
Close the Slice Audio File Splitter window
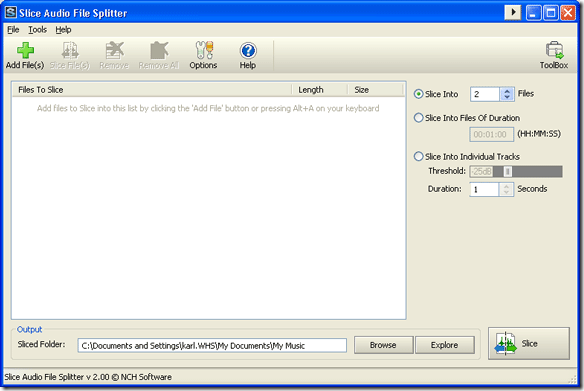pyautogui.click(x=568, y=13)
